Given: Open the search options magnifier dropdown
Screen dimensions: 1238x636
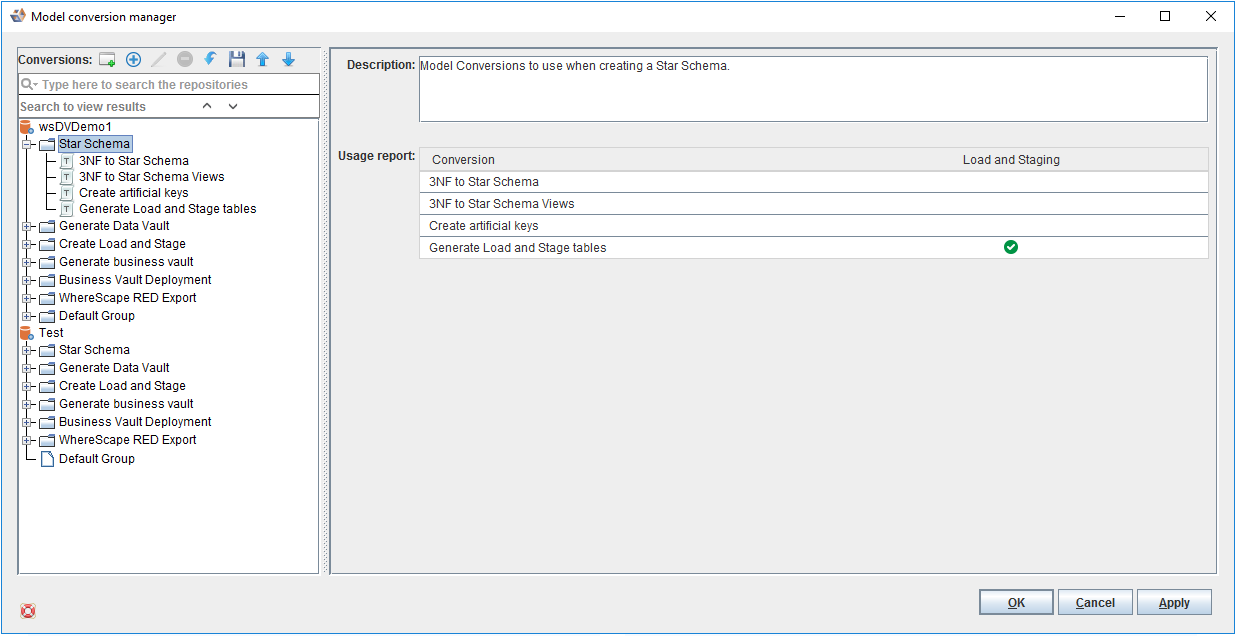Looking at the screenshot, I should [29, 85].
